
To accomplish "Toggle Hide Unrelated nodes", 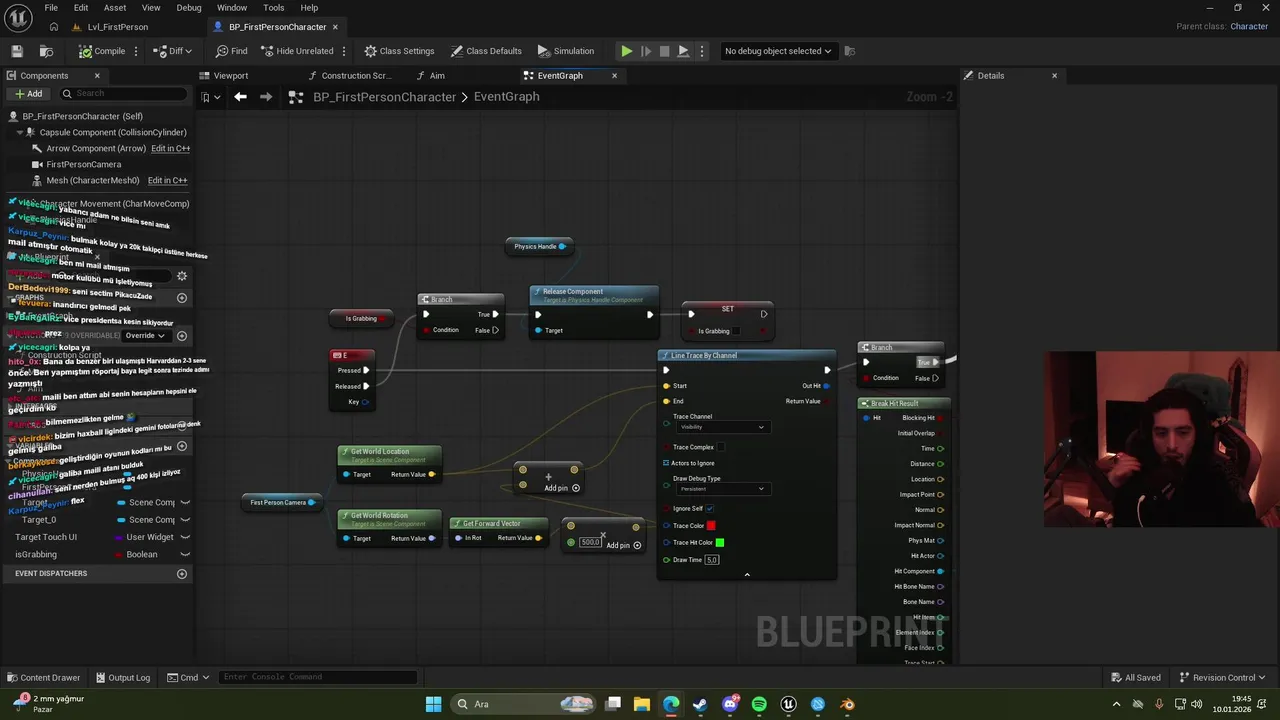I will coord(296,51).
